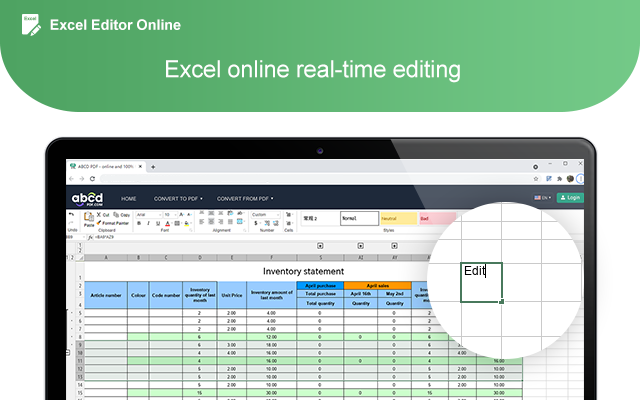Select the Neutral cell style
Image resolution: width=640 pixels, height=400 pixels.
pos(398,218)
